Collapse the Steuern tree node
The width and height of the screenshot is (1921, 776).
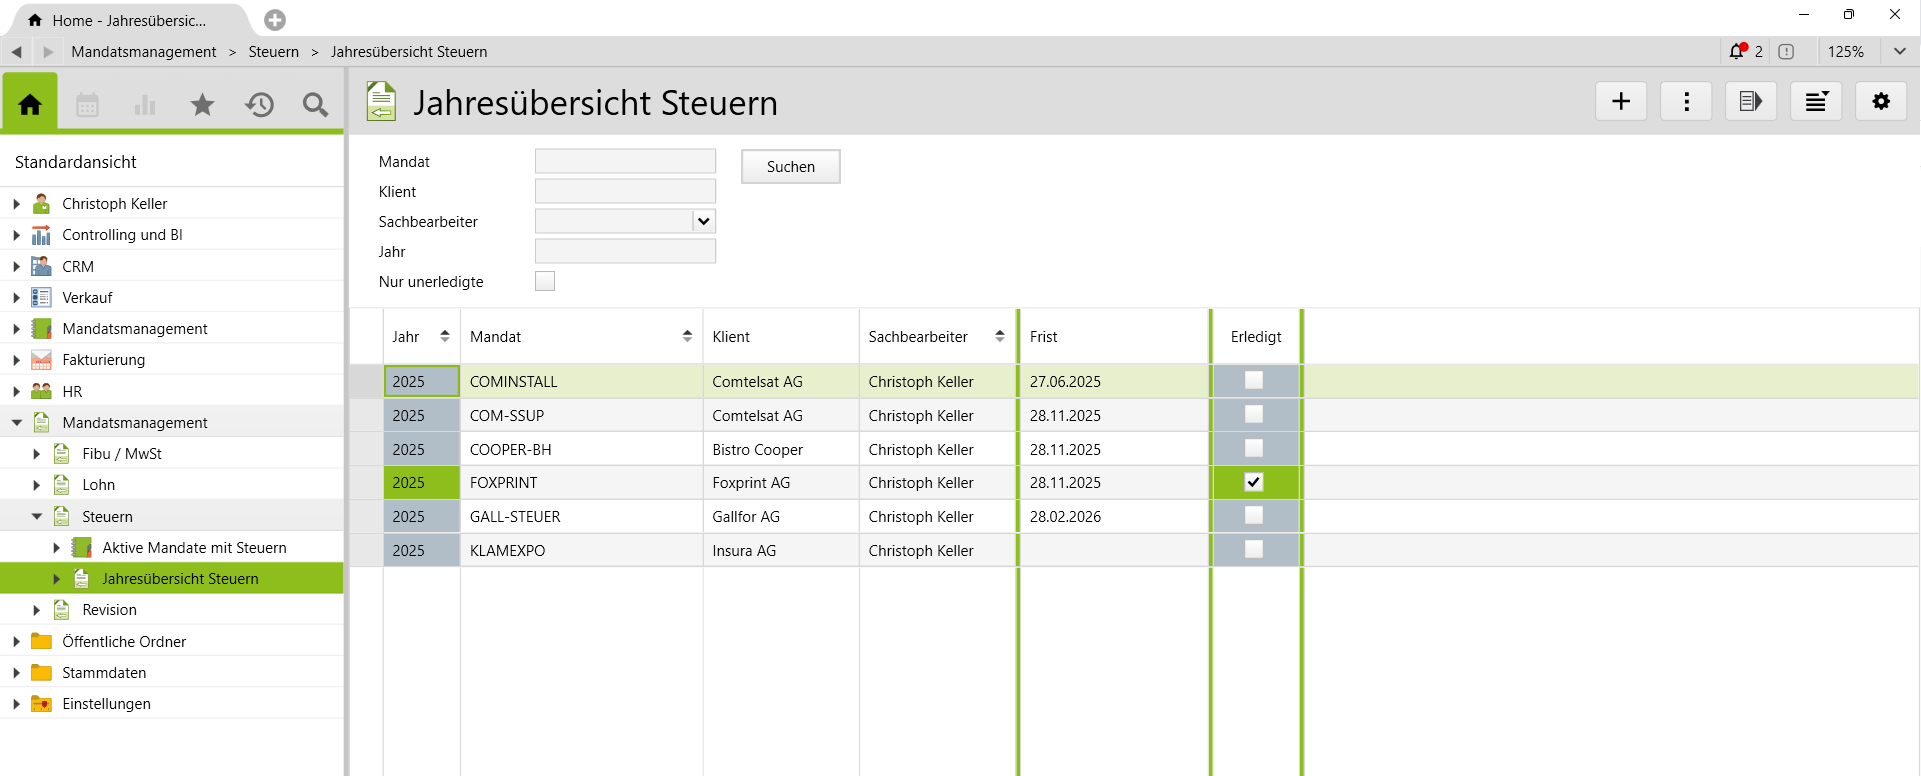37,517
